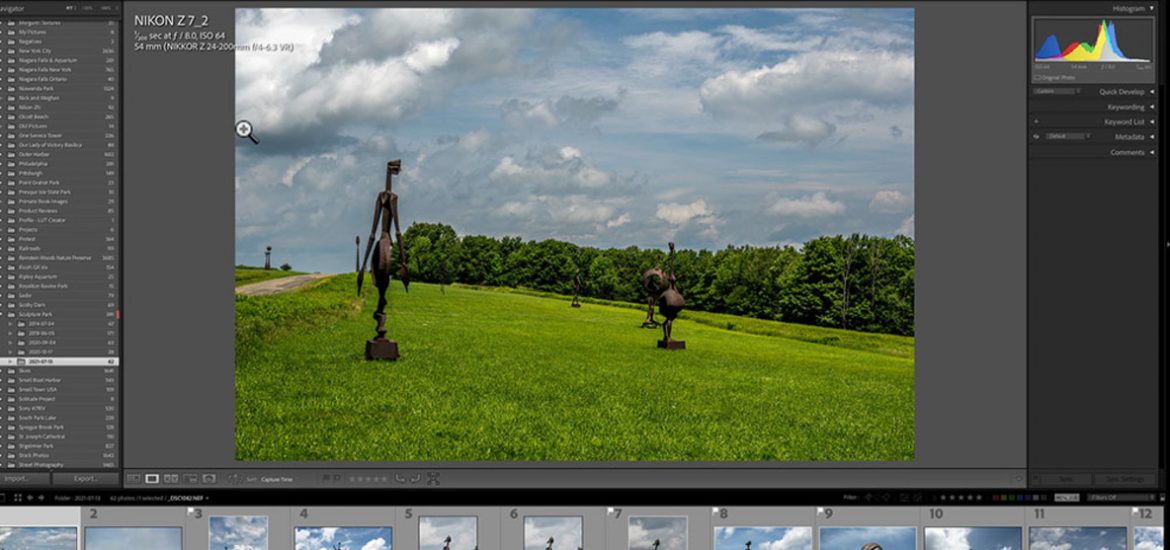Open Compare view from toolbar

click(x=171, y=479)
